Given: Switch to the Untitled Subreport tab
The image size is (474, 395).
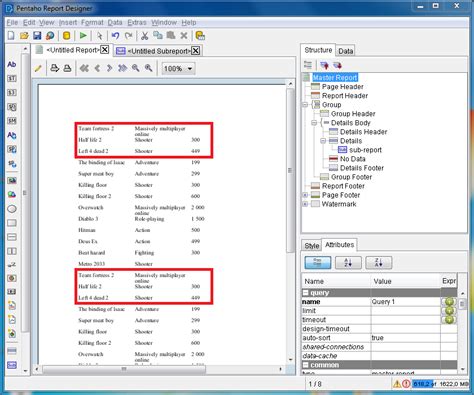Looking at the screenshot, I should pyautogui.click(x=159, y=51).
